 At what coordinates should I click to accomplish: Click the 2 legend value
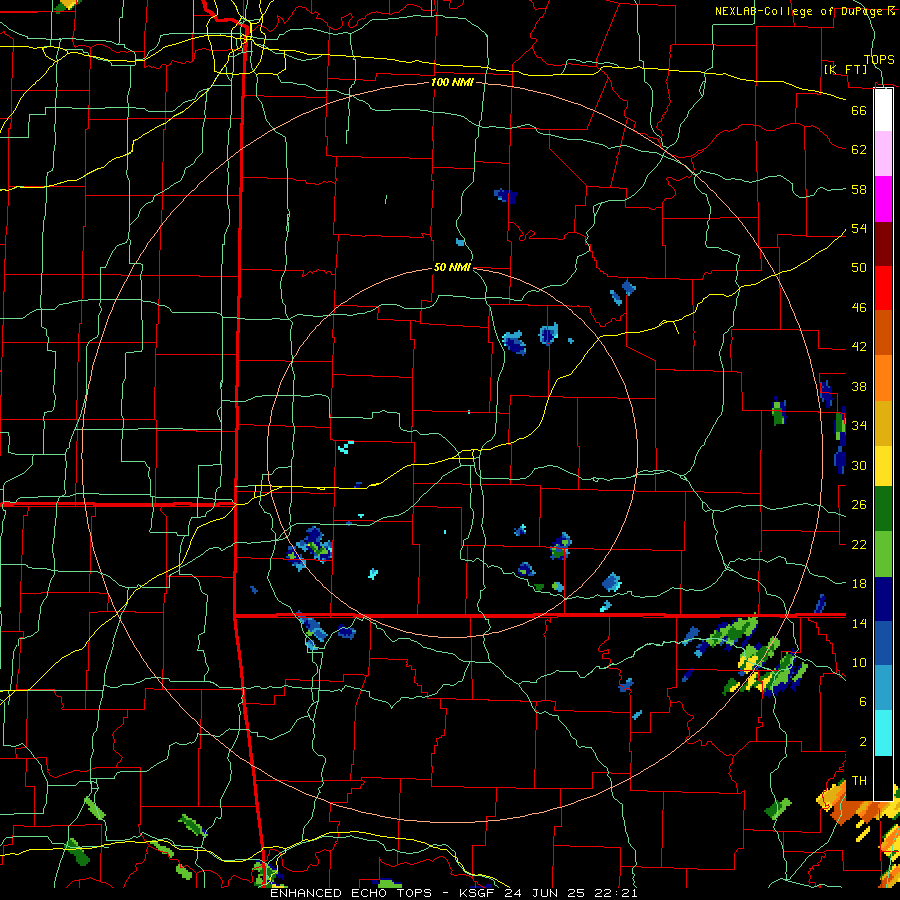pos(862,742)
